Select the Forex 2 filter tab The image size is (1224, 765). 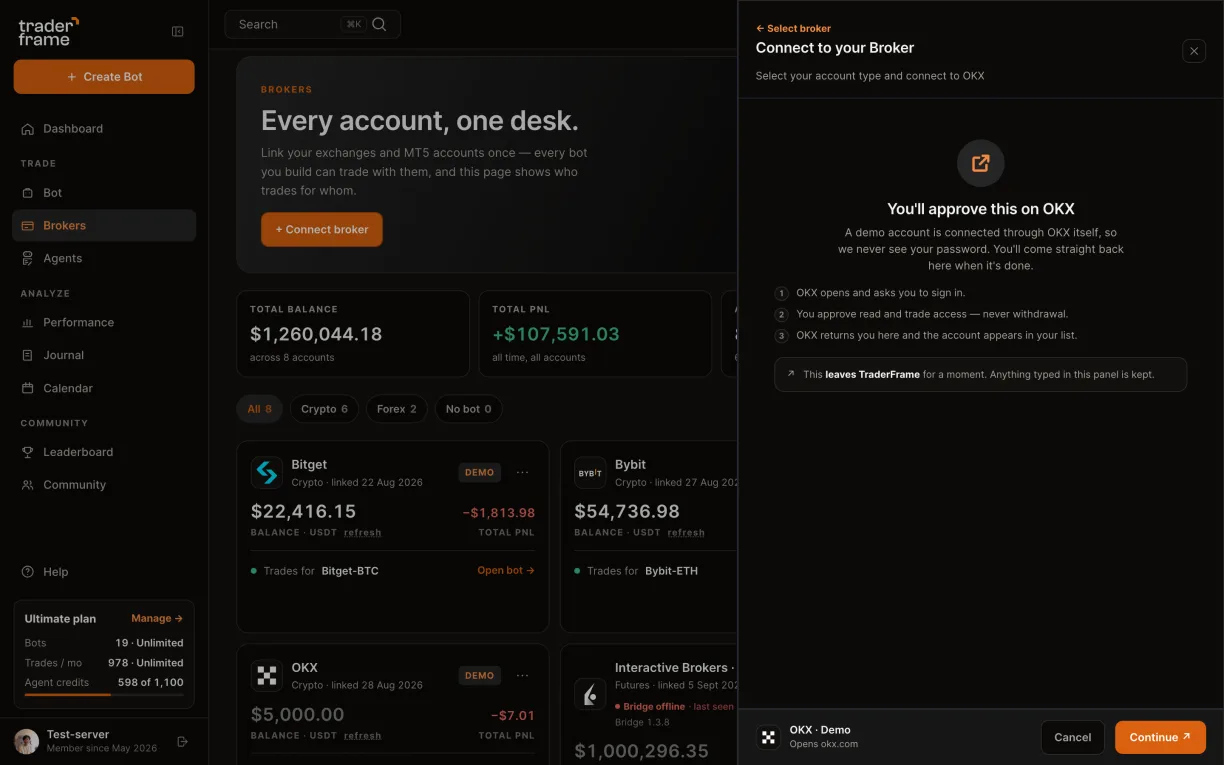tap(397, 409)
